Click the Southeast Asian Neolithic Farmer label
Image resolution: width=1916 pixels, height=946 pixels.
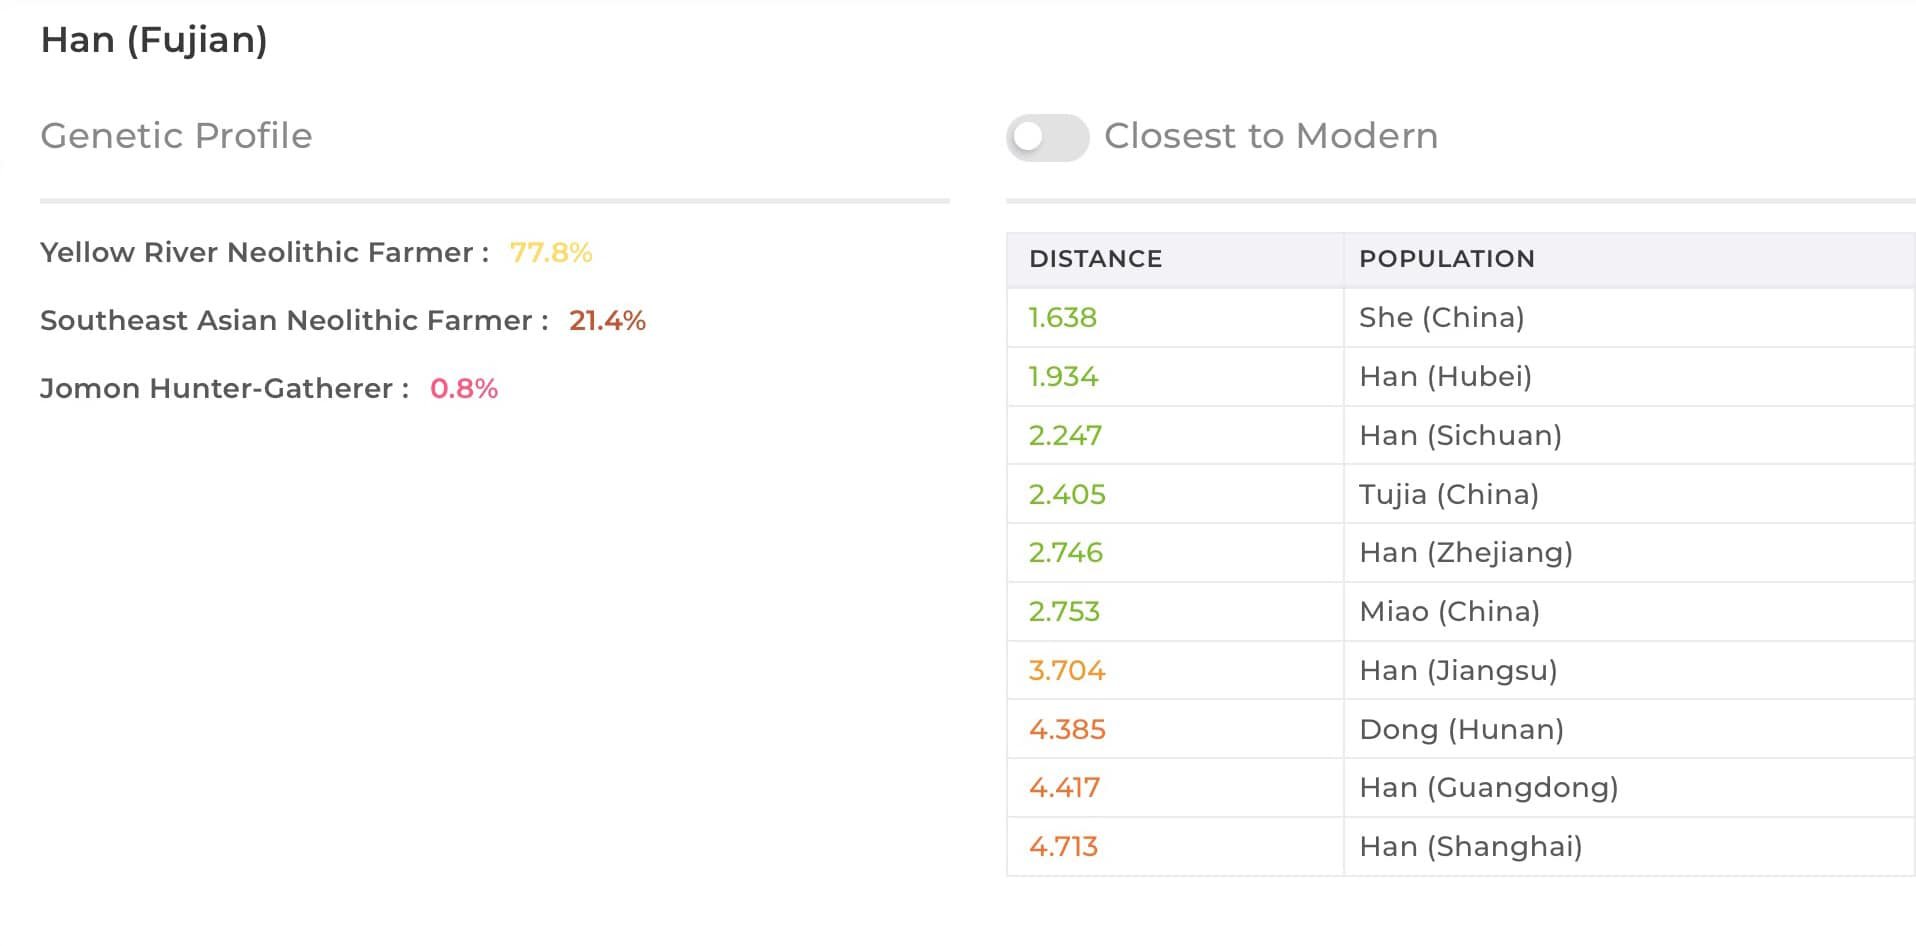[286, 320]
